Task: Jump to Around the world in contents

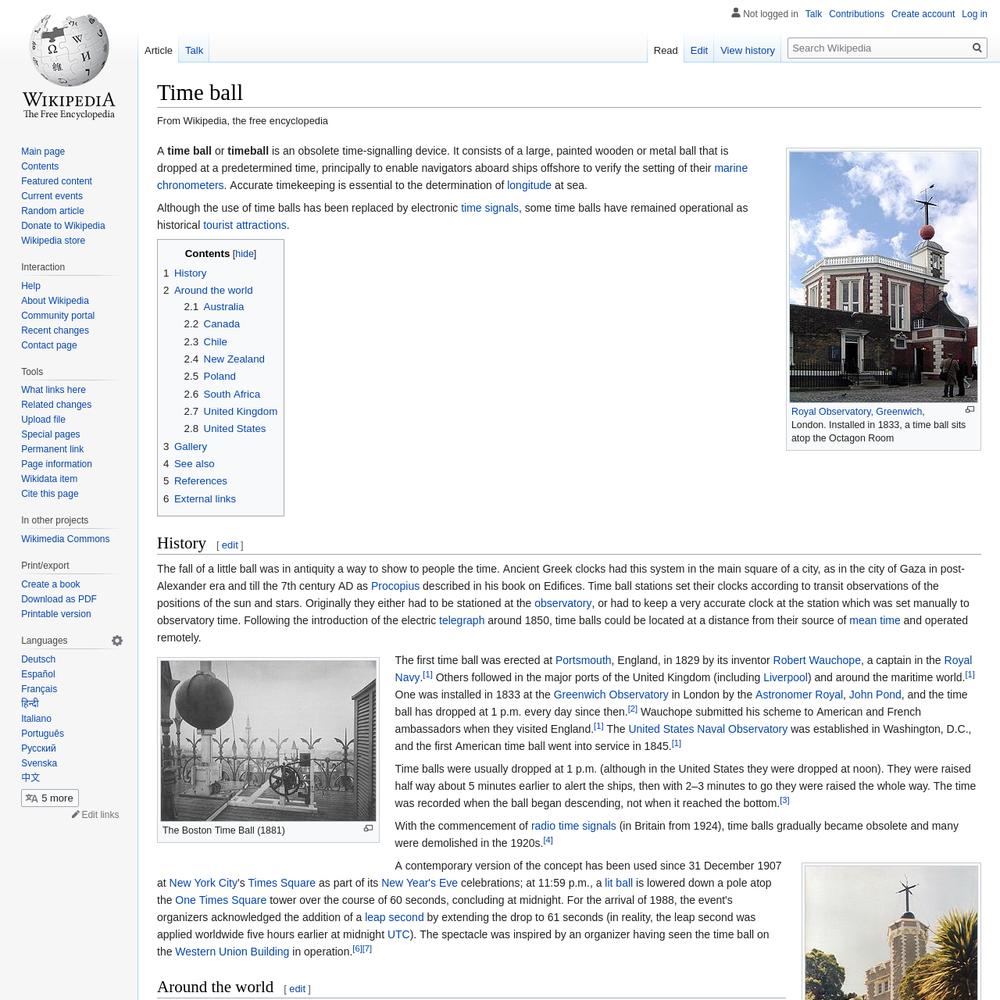Action: pyautogui.click(x=213, y=290)
